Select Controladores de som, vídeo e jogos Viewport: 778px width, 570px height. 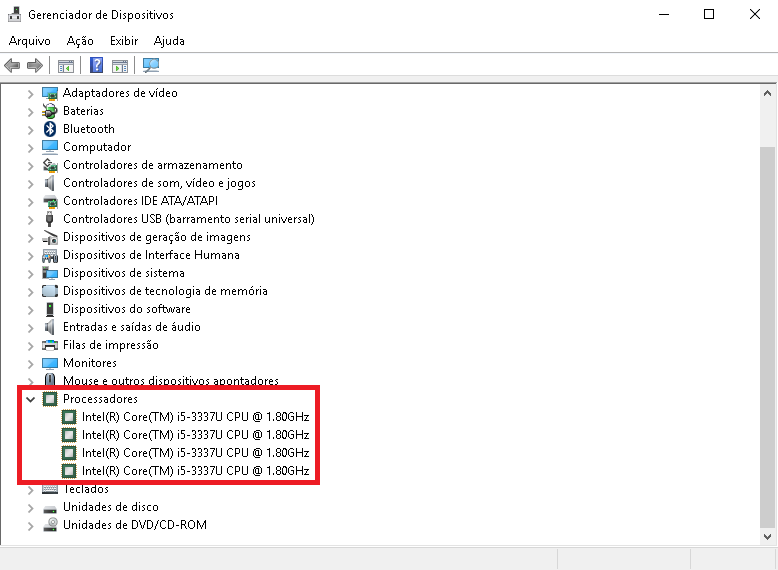159,183
